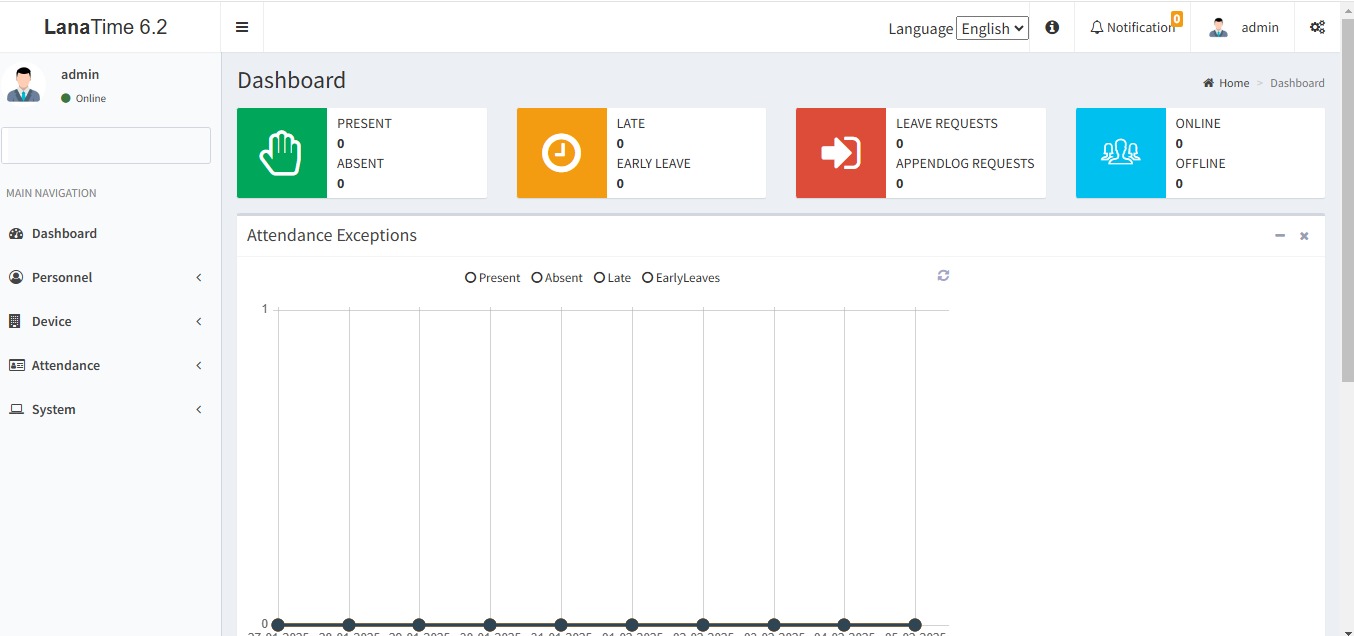Open Personnel in main navigation
1354x636 pixels.
click(x=110, y=277)
